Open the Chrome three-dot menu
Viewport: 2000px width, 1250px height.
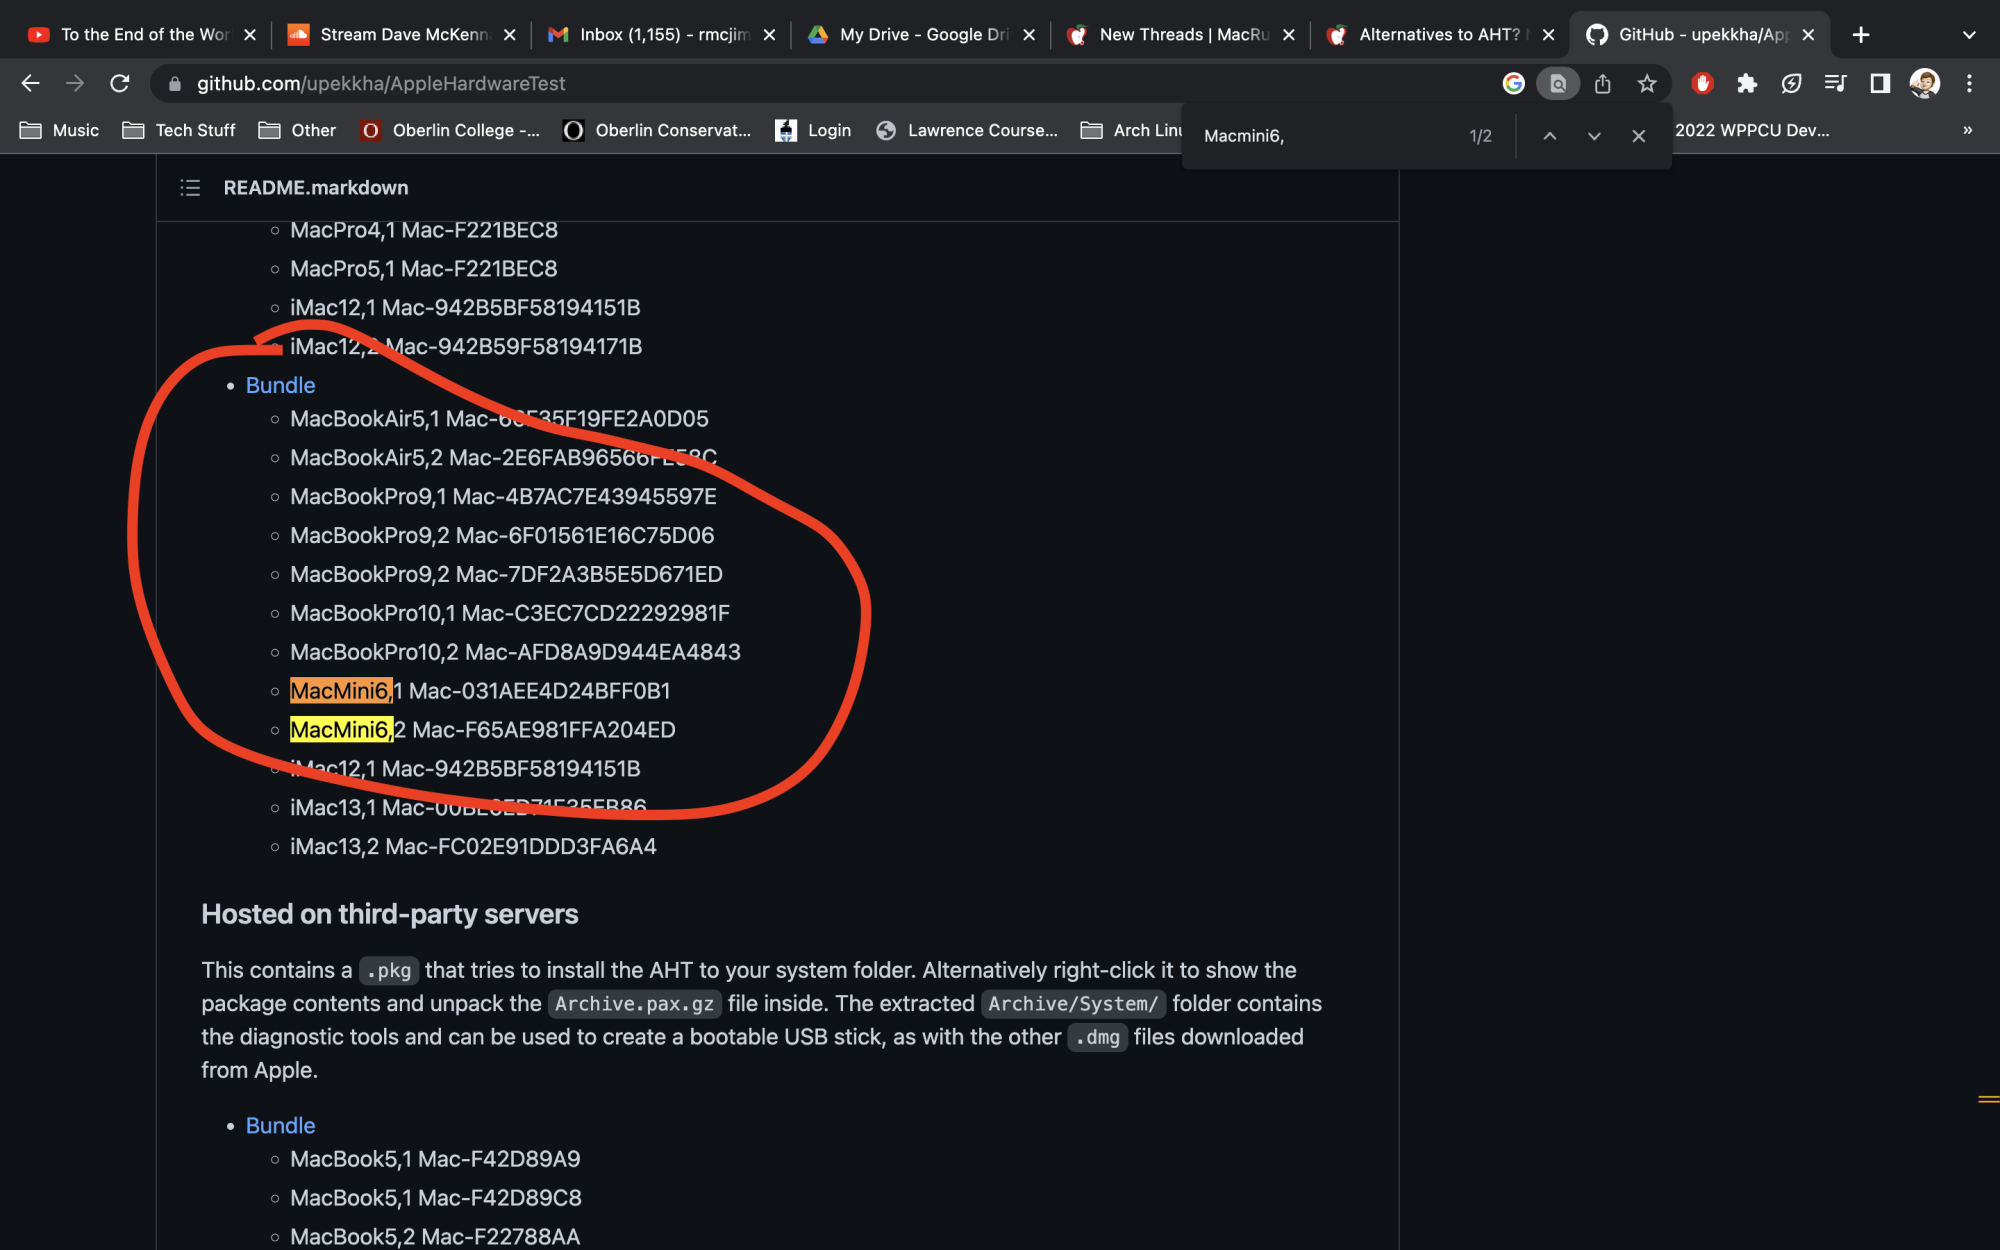[1969, 84]
